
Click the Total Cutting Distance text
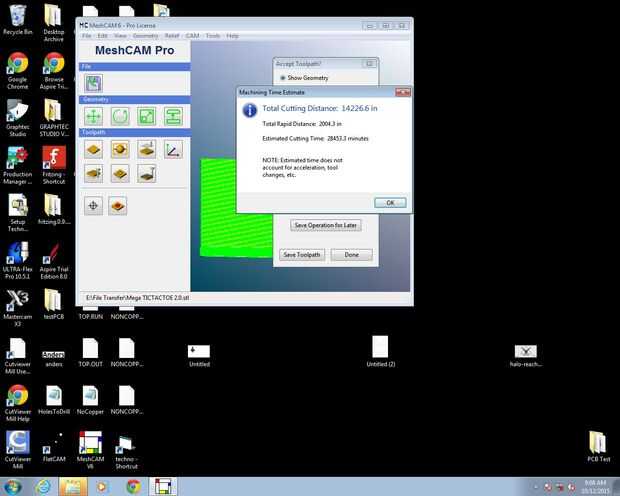[320, 108]
